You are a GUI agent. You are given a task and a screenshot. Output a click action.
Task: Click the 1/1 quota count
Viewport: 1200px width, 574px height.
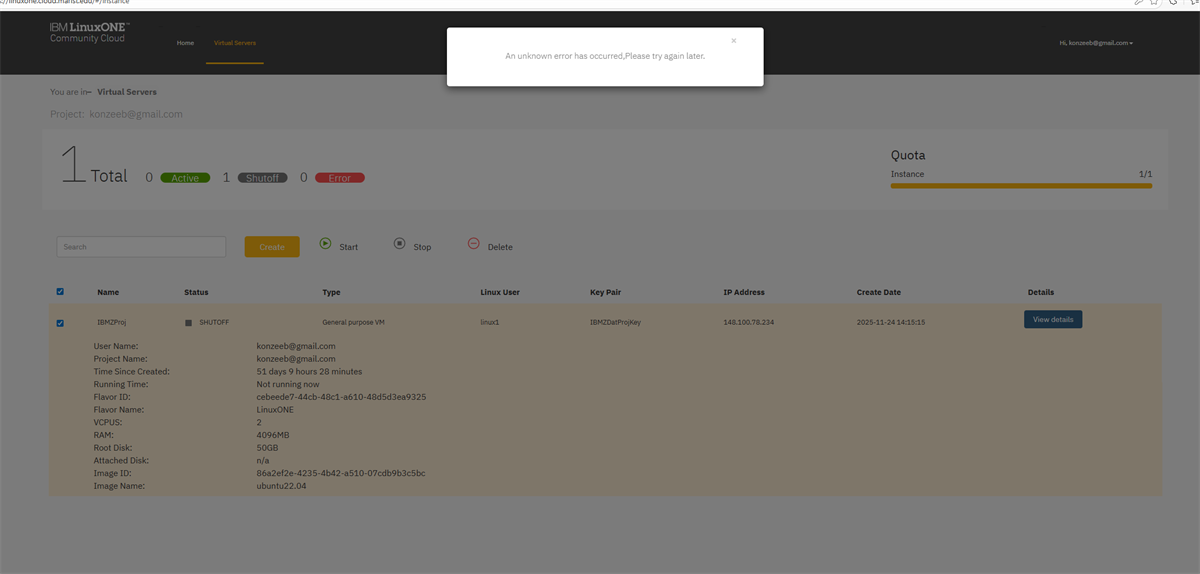tap(1145, 174)
